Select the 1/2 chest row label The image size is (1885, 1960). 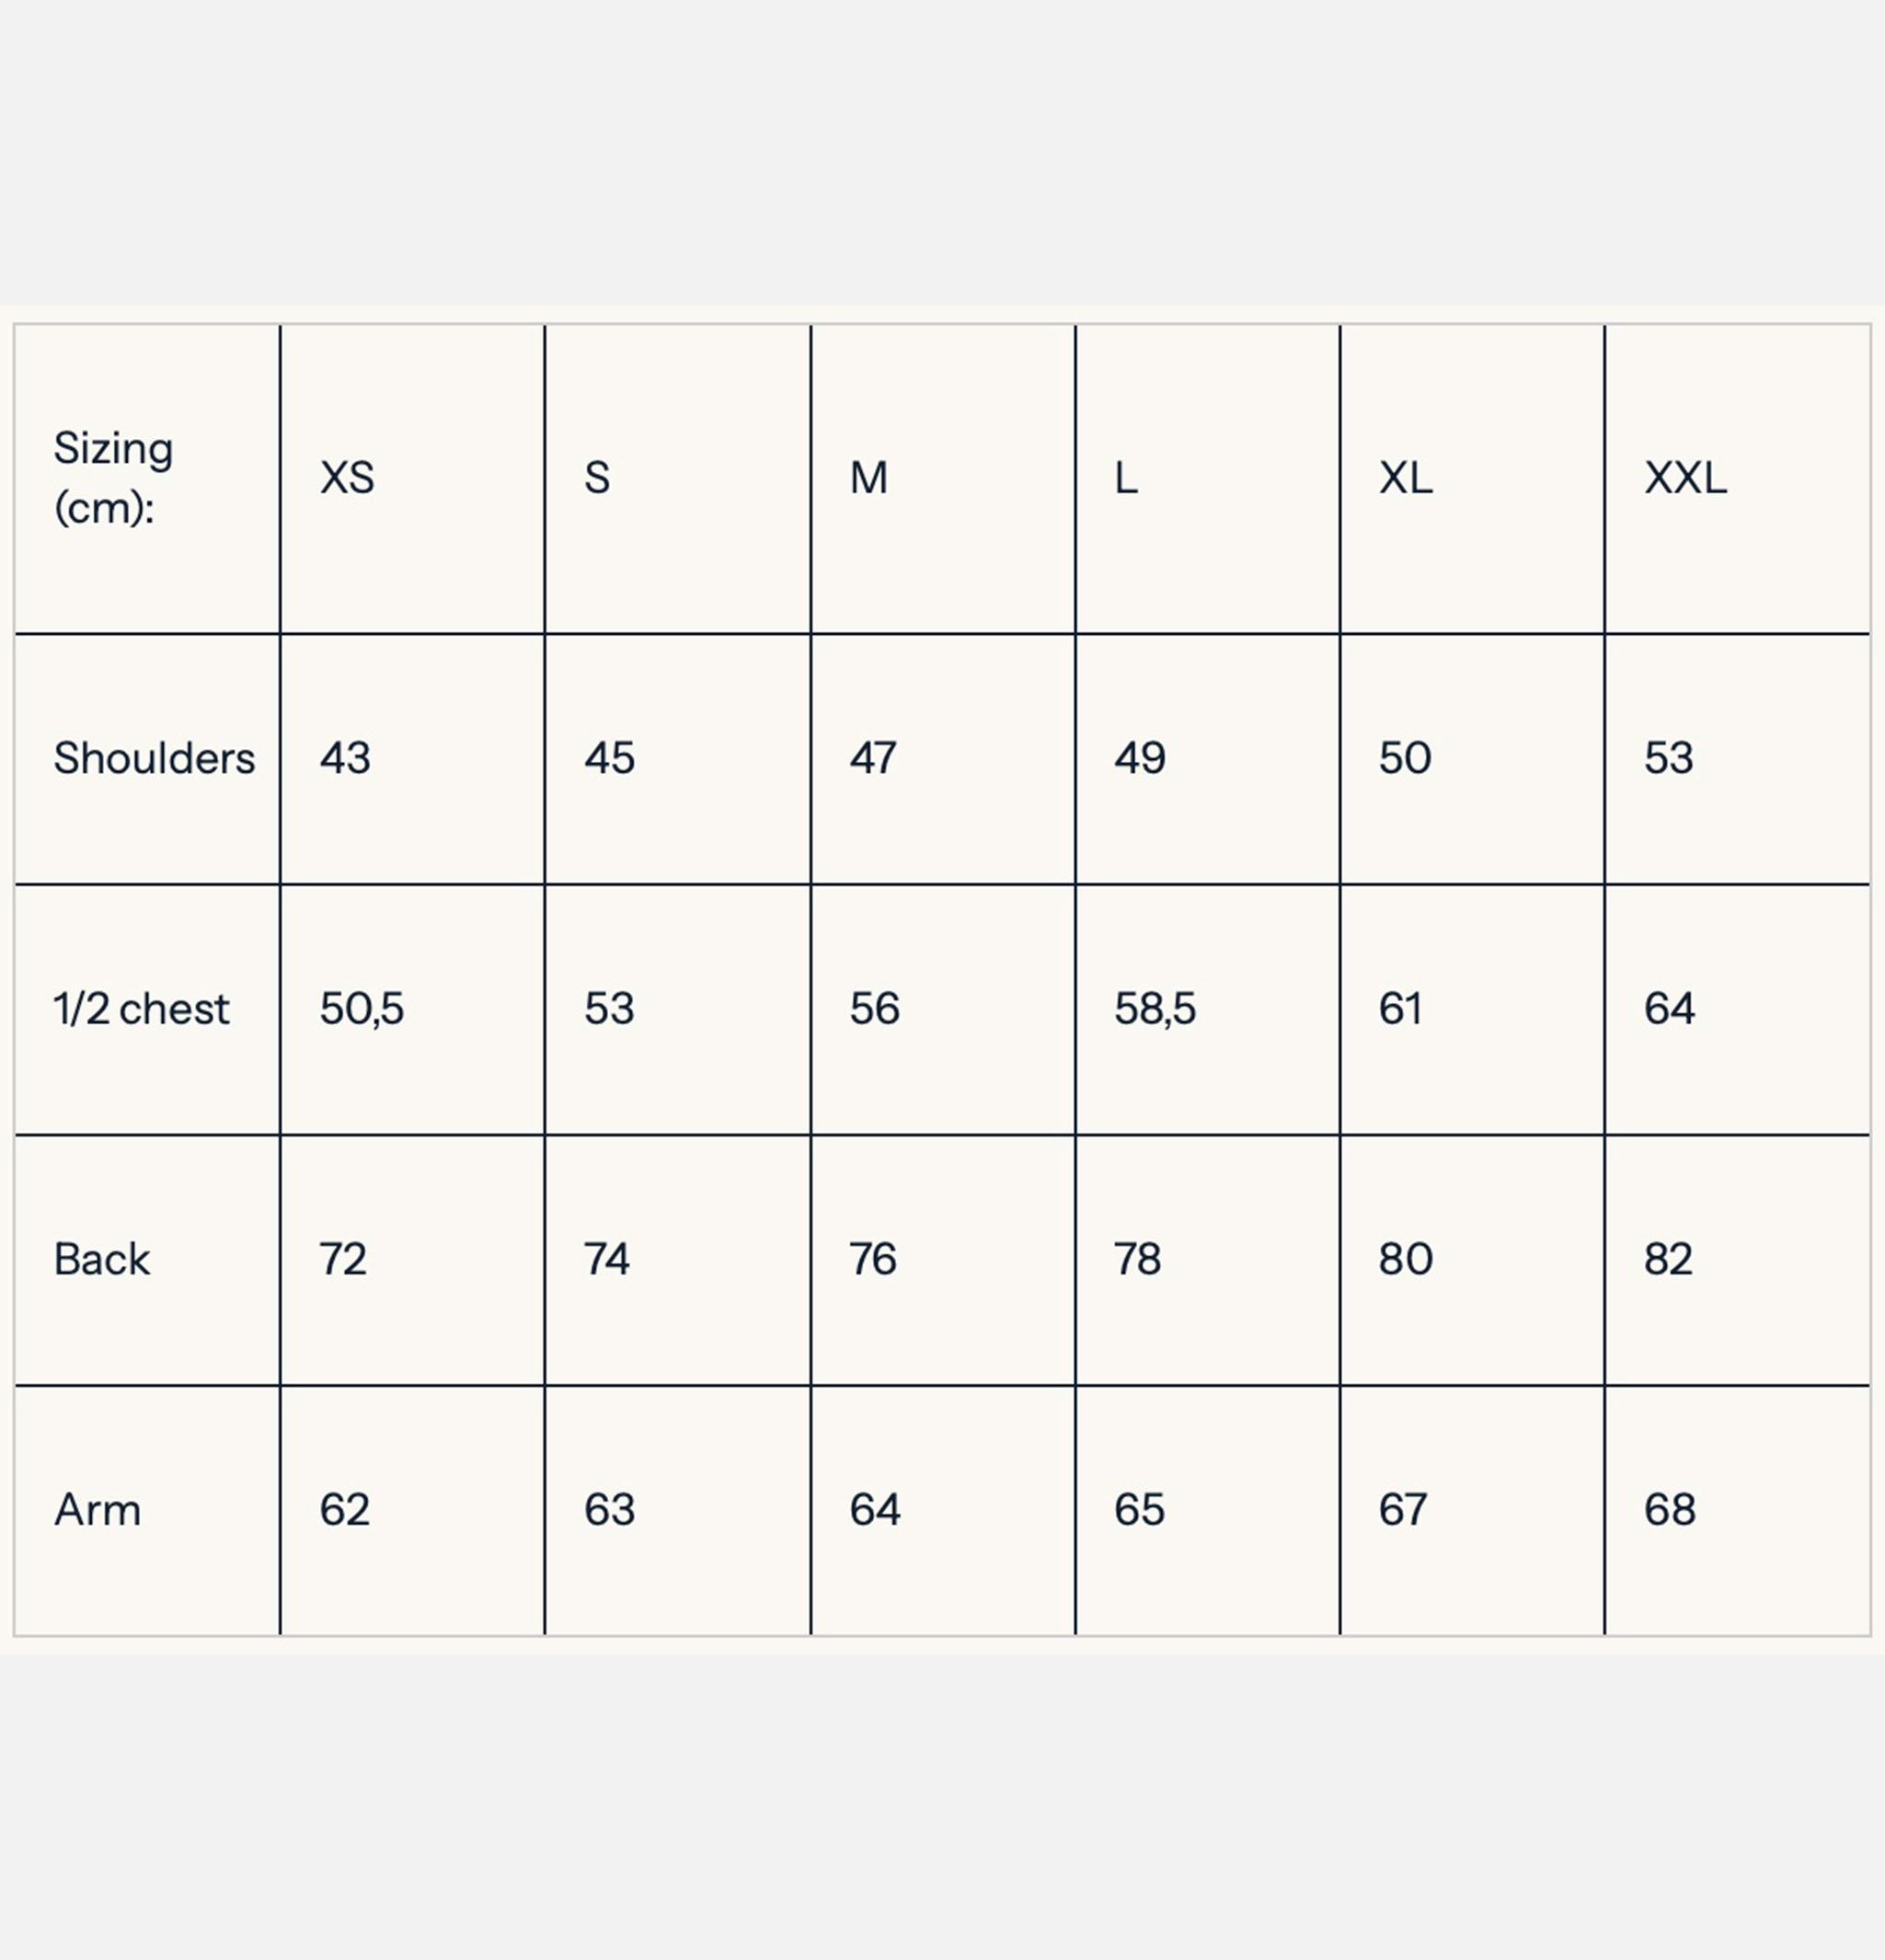coord(142,1008)
